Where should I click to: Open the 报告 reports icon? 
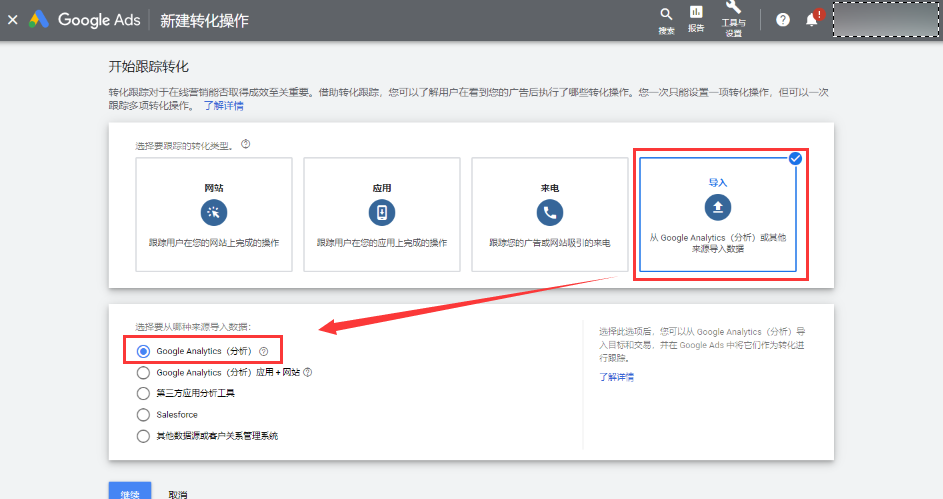(x=696, y=19)
